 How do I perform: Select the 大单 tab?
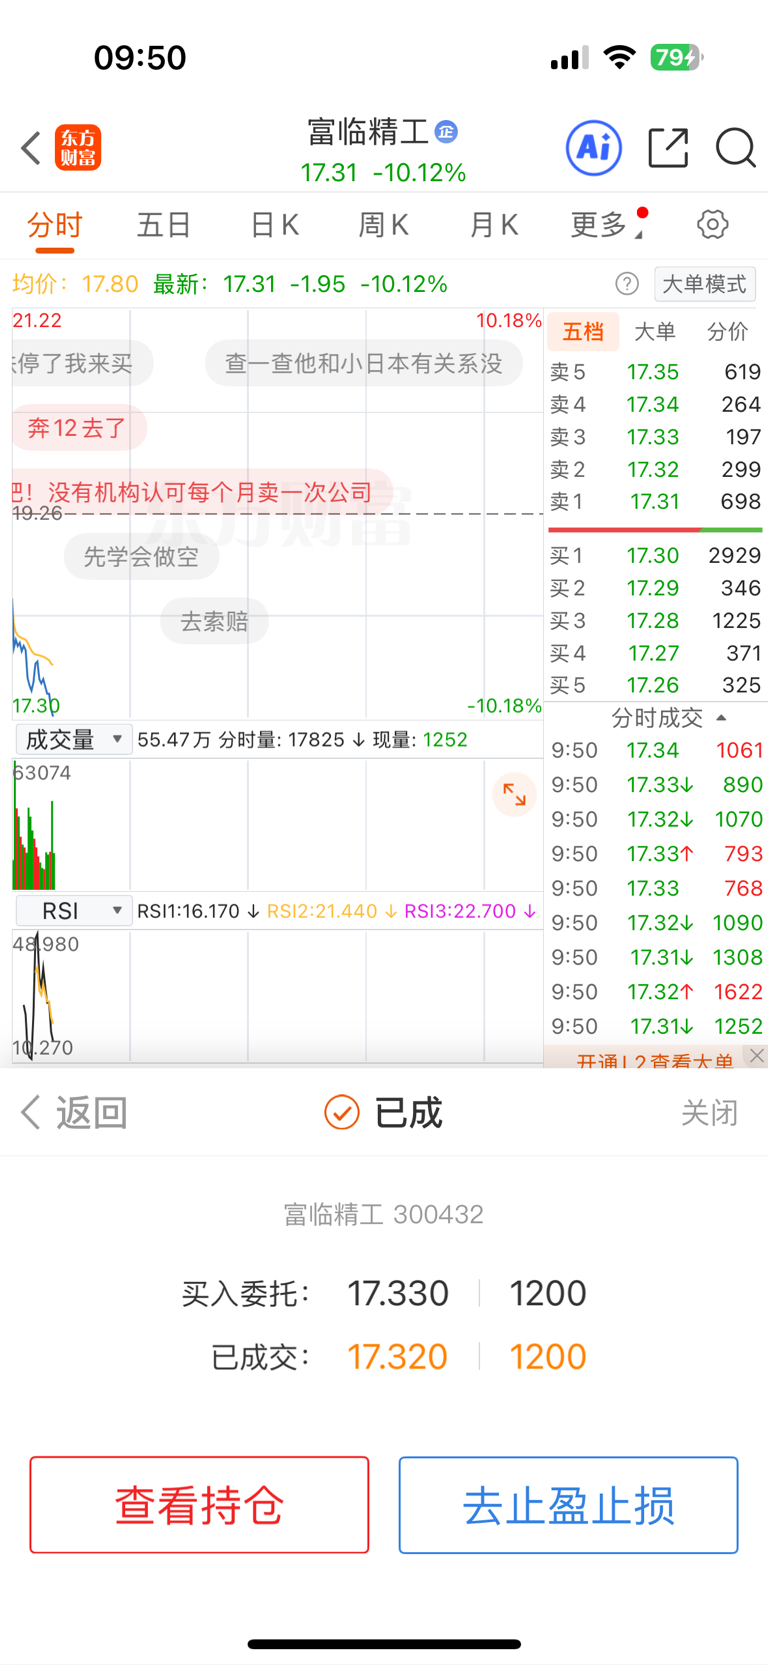pyautogui.click(x=655, y=332)
